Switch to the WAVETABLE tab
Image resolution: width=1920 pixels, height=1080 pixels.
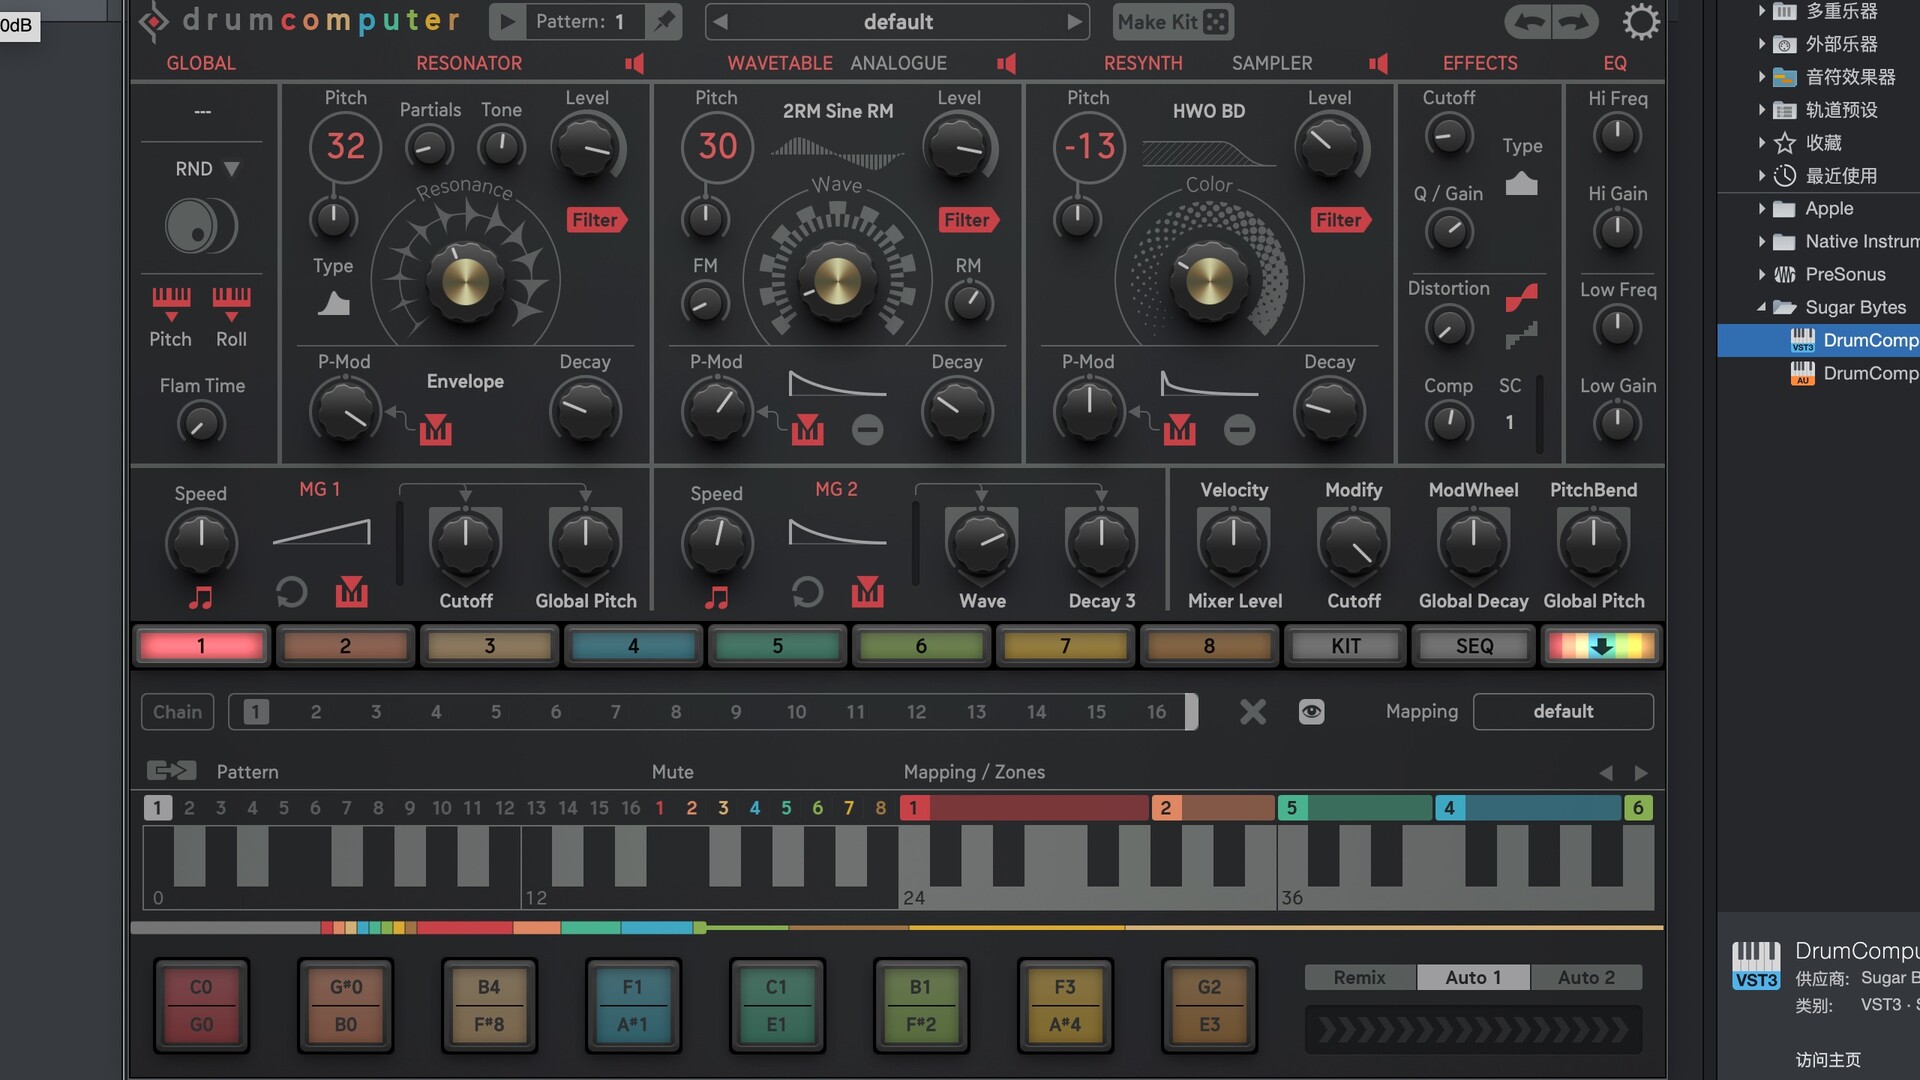780,63
